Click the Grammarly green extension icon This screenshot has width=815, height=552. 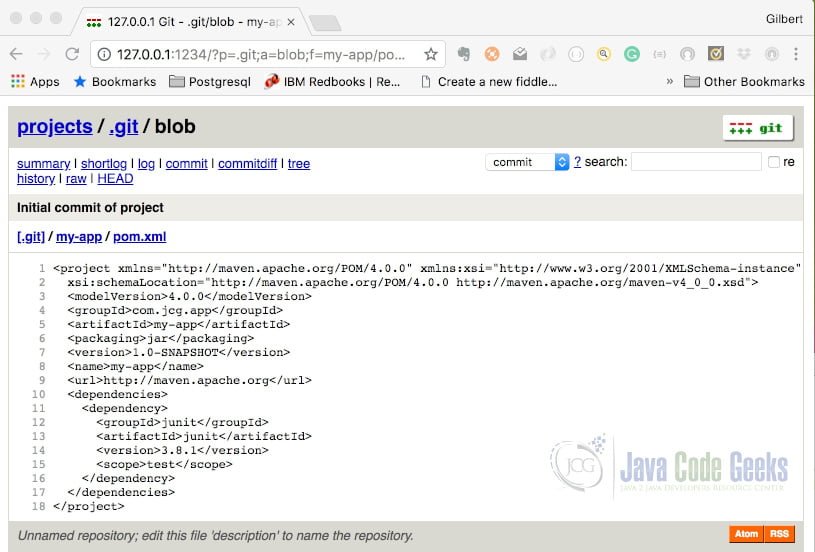pyautogui.click(x=632, y=54)
